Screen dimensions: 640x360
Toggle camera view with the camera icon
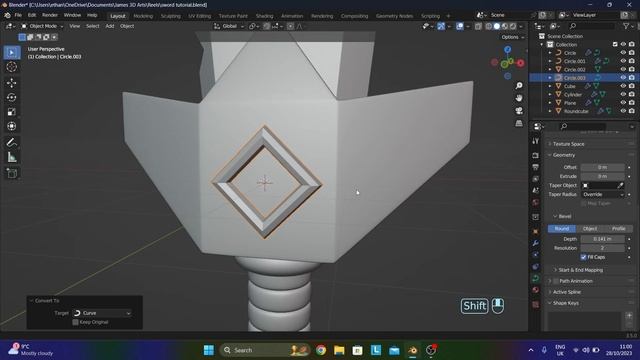pyautogui.click(x=519, y=111)
